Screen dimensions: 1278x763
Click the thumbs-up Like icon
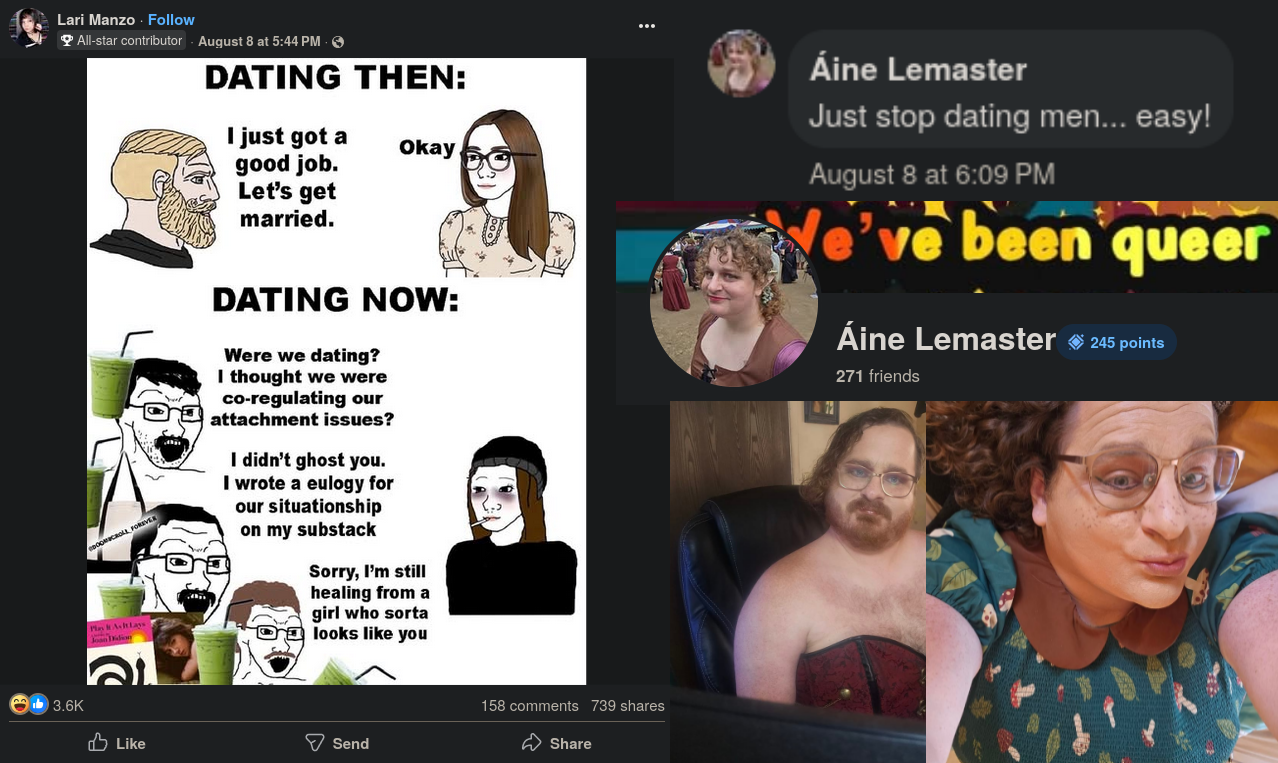coord(98,742)
